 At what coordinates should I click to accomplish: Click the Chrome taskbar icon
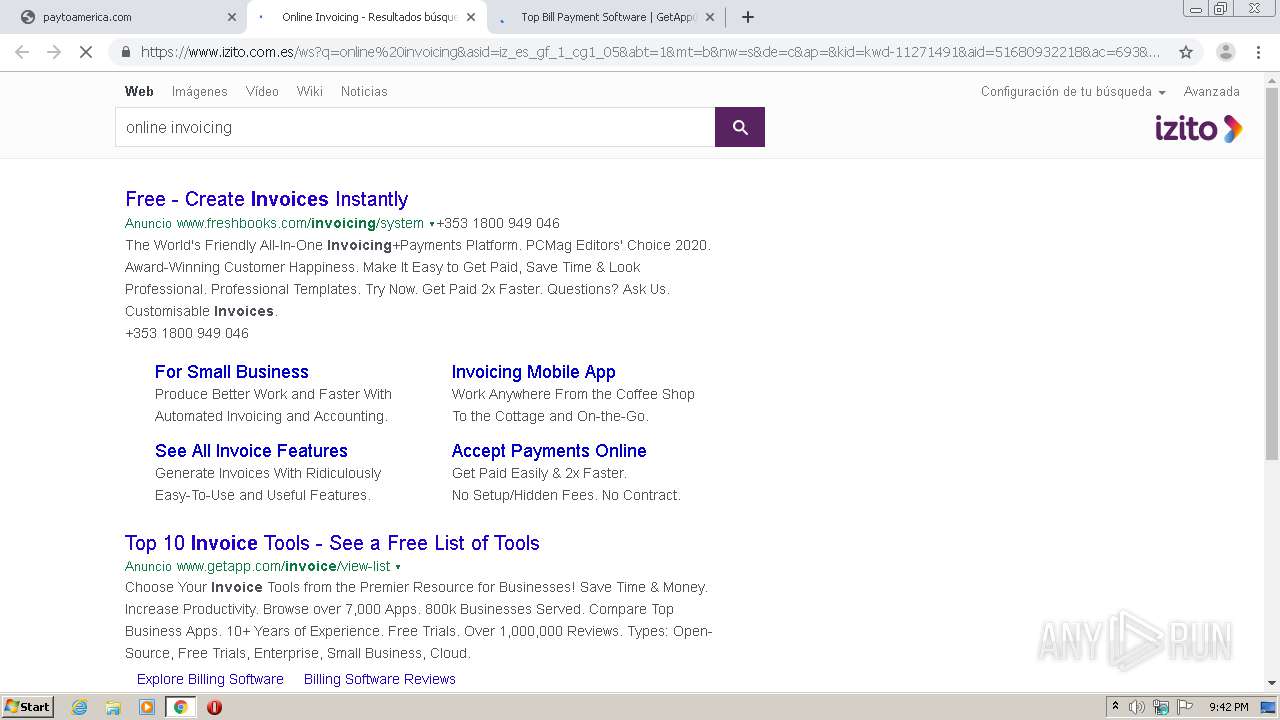point(180,707)
